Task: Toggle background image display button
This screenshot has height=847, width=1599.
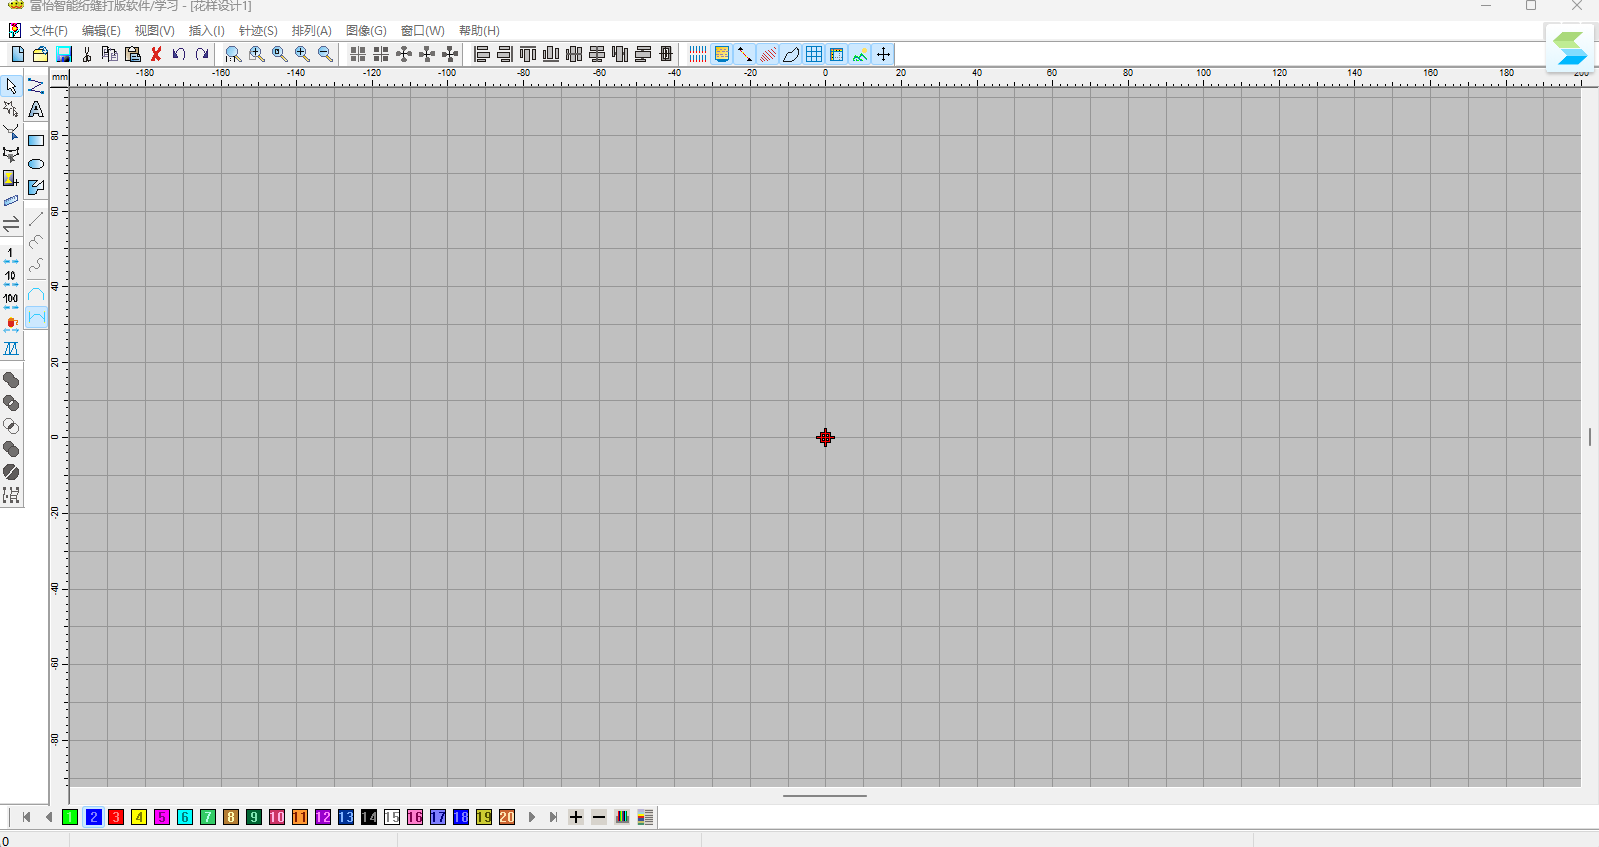Action: click(x=860, y=54)
